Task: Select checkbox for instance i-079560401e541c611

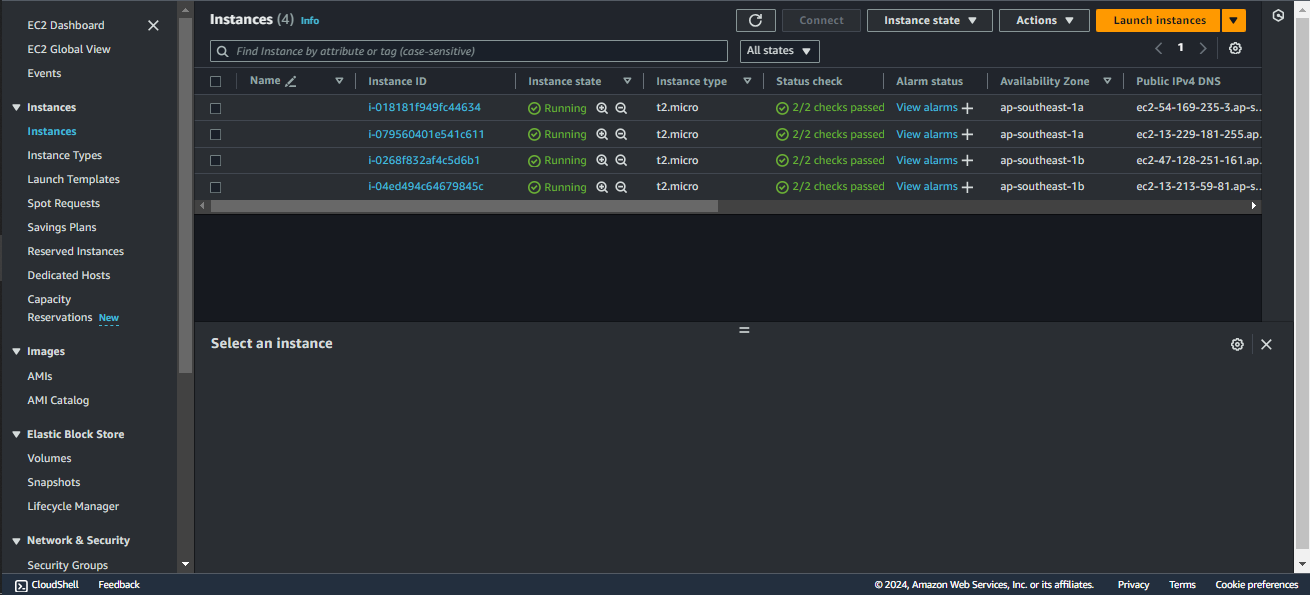Action: 215,134
